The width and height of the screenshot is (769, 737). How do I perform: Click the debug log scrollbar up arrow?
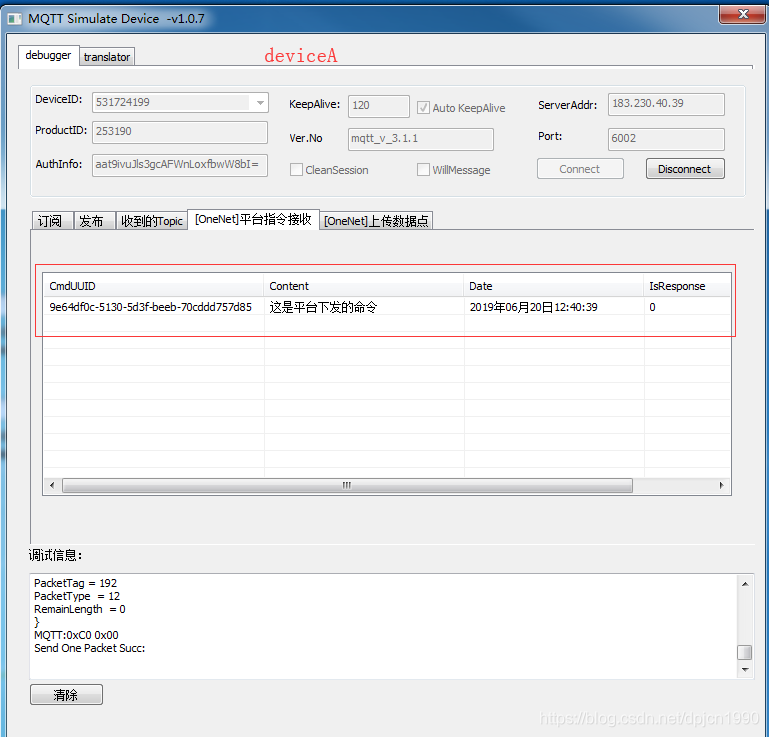click(745, 584)
